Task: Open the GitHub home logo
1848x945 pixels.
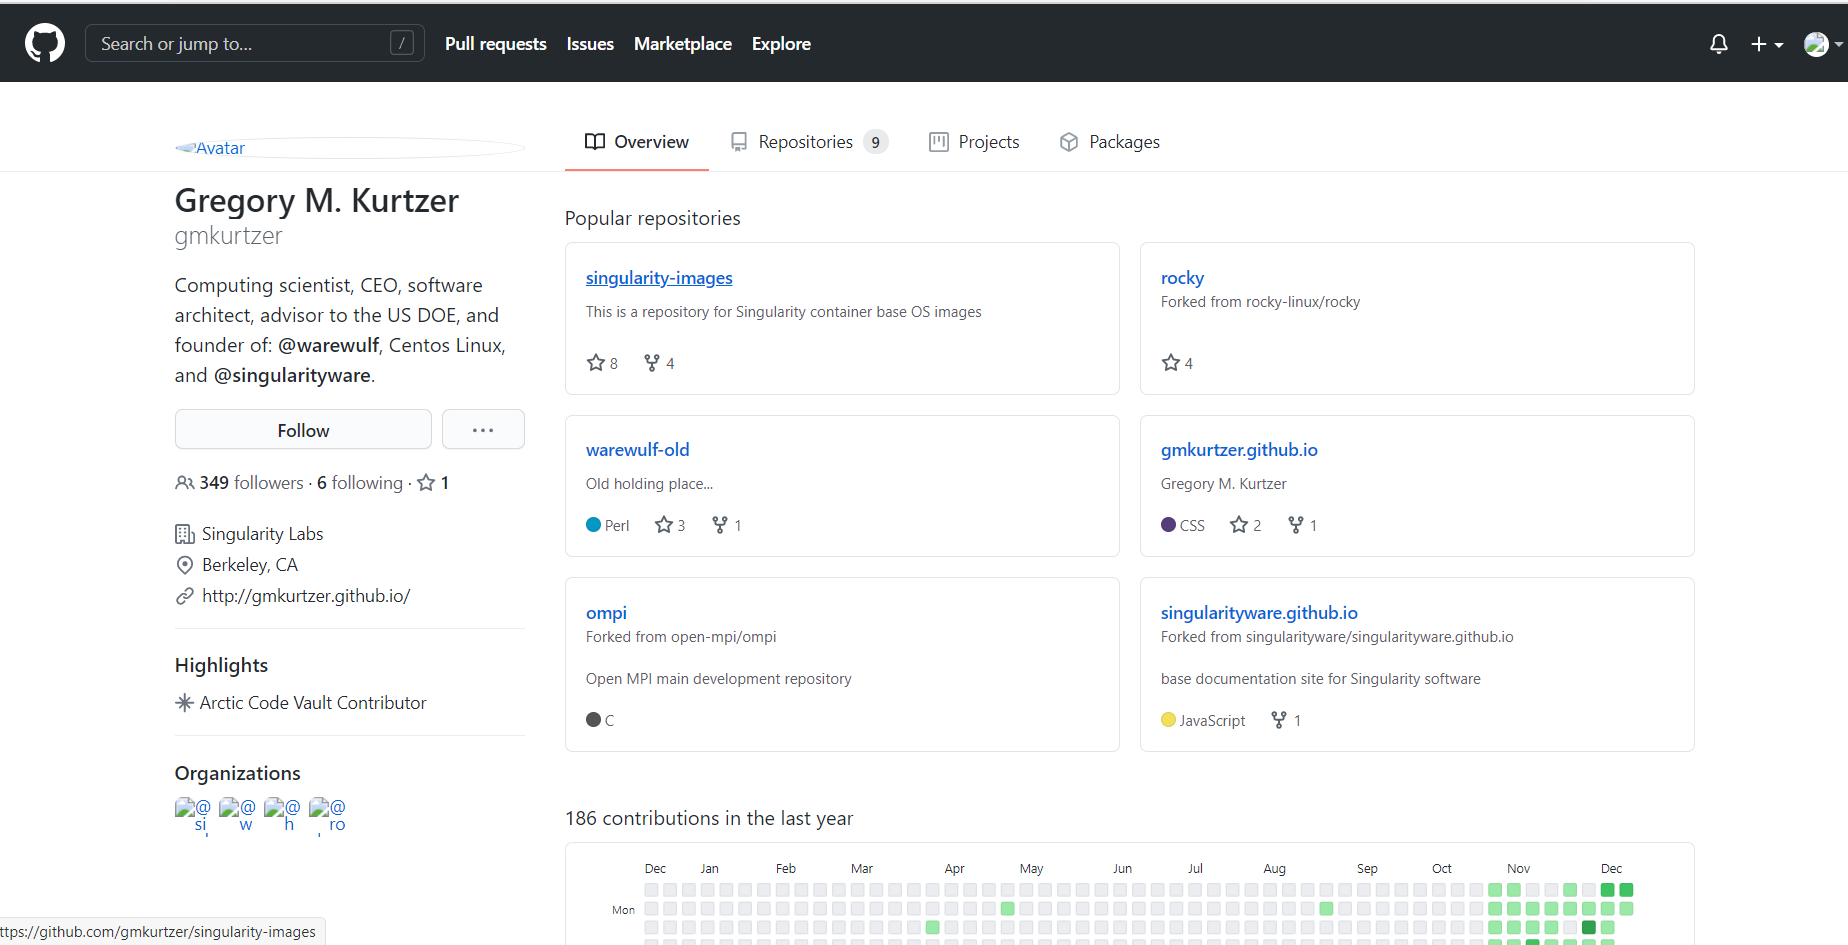Action: tap(45, 44)
